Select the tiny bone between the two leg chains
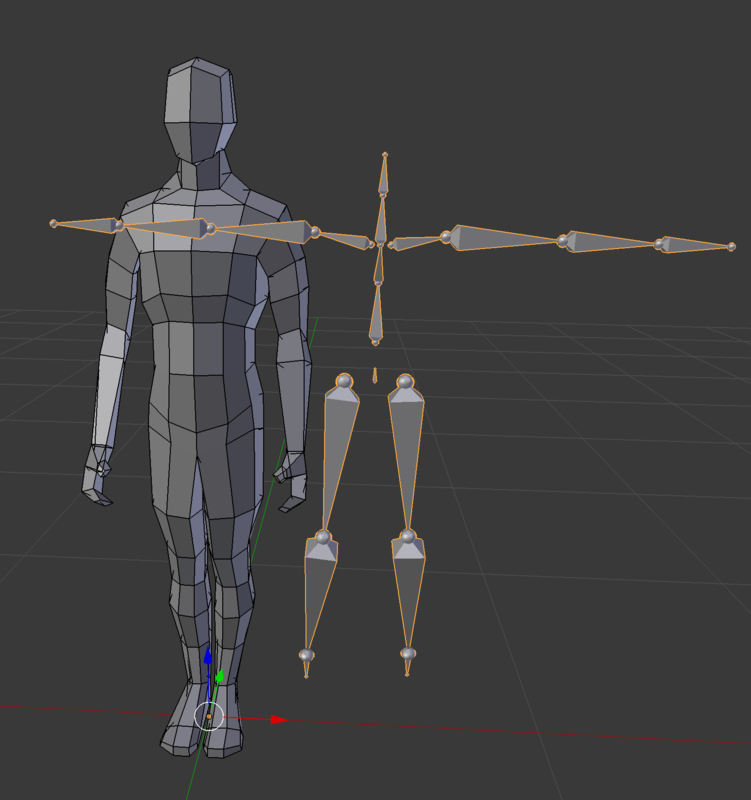Screen dimensions: 751x800 click(x=375, y=375)
